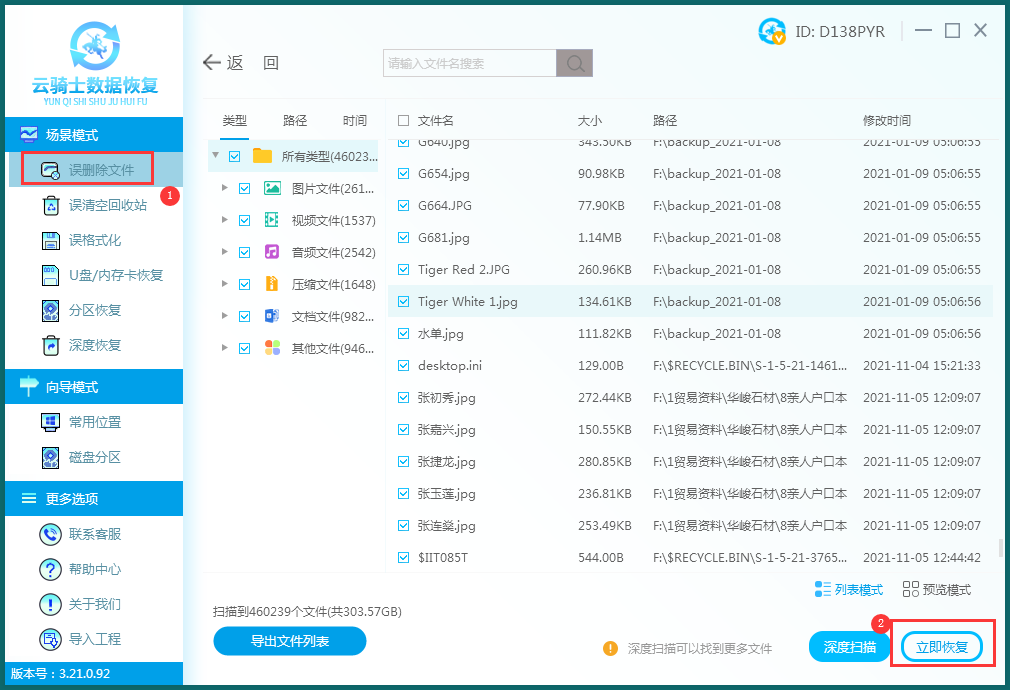Uncheck the 音频文件(2542) checkbox
The height and width of the screenshot is (690, 1010).
[244, 252]
